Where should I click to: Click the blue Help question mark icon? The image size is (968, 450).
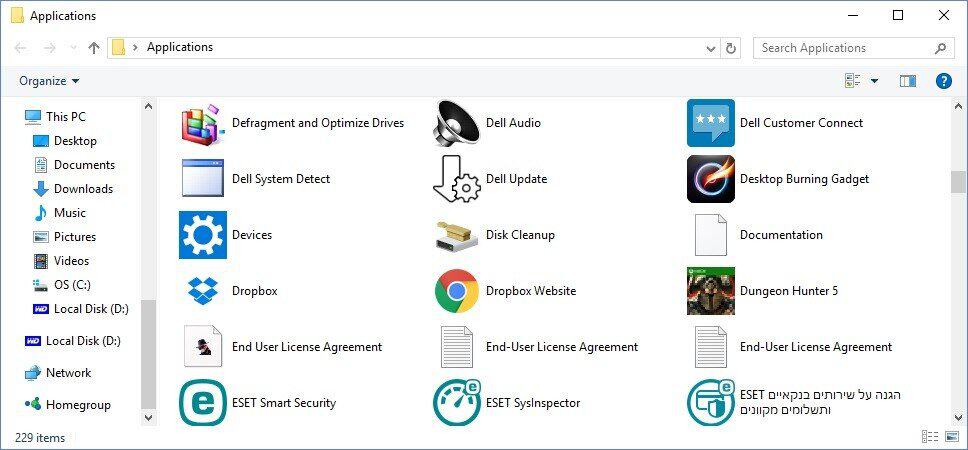[x=943, y=81]
